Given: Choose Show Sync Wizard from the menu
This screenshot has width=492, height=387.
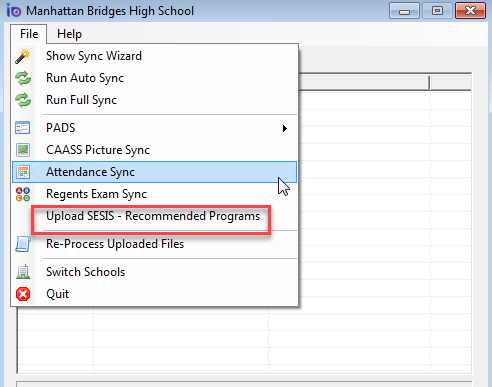Looking at the screenshot, I should [154, 56].
